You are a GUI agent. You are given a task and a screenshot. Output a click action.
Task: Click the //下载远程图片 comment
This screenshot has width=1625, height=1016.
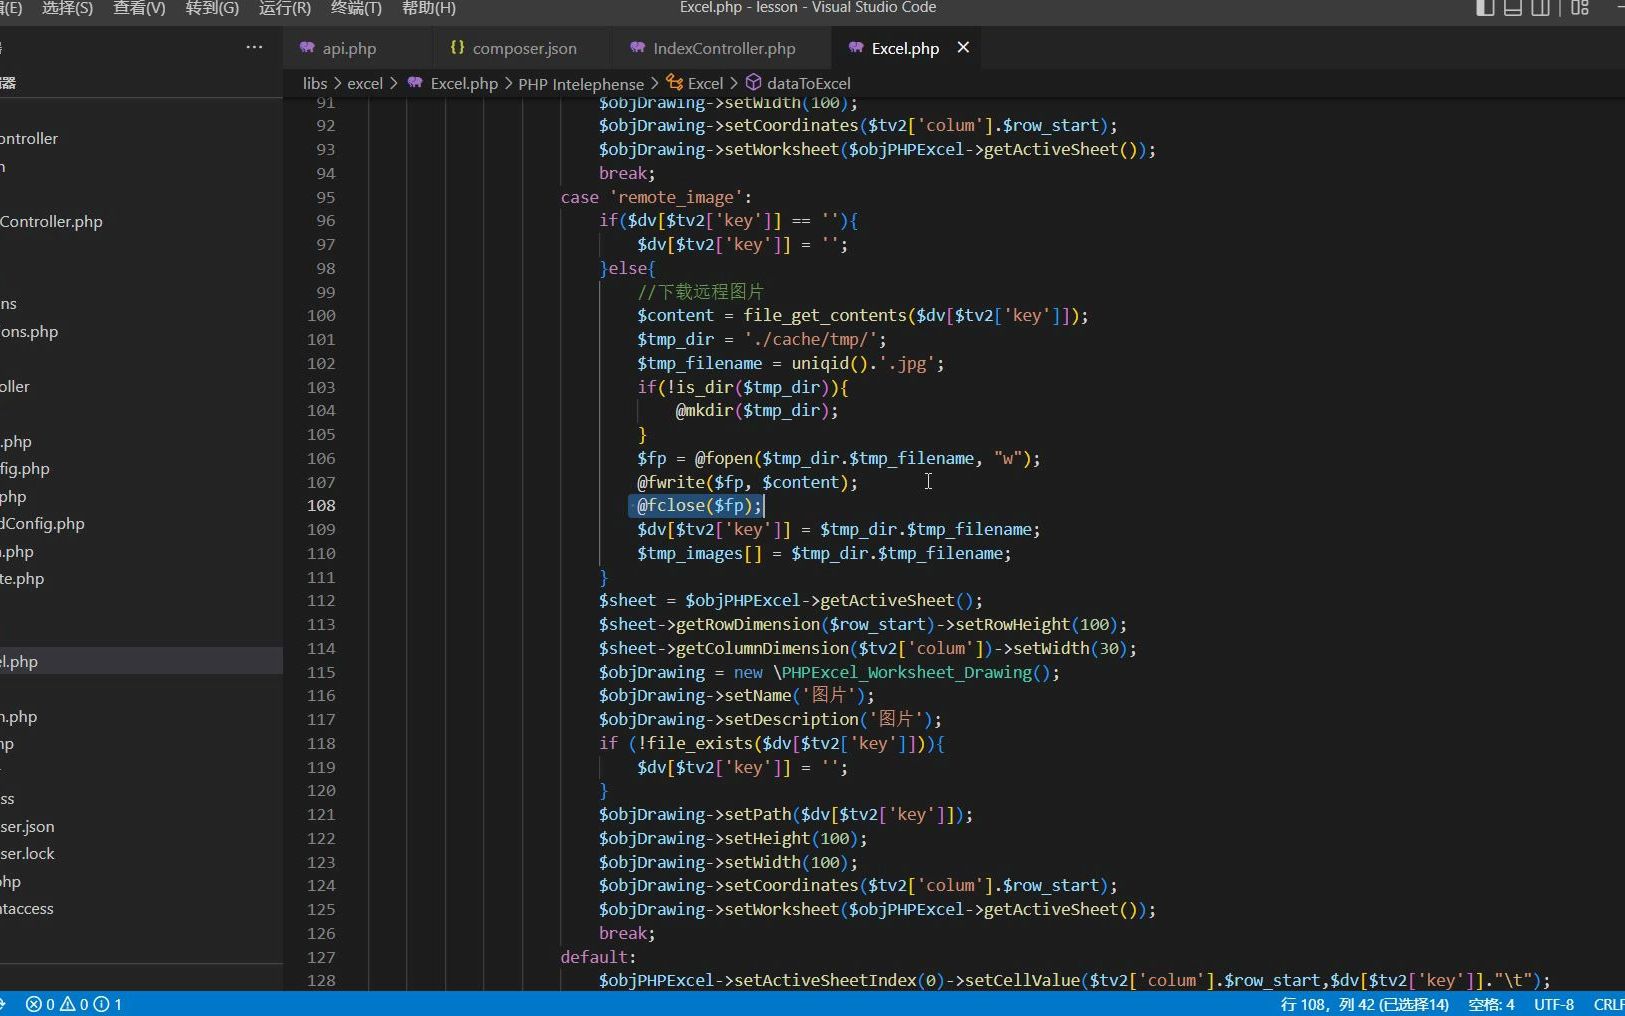tap(700, 292)
